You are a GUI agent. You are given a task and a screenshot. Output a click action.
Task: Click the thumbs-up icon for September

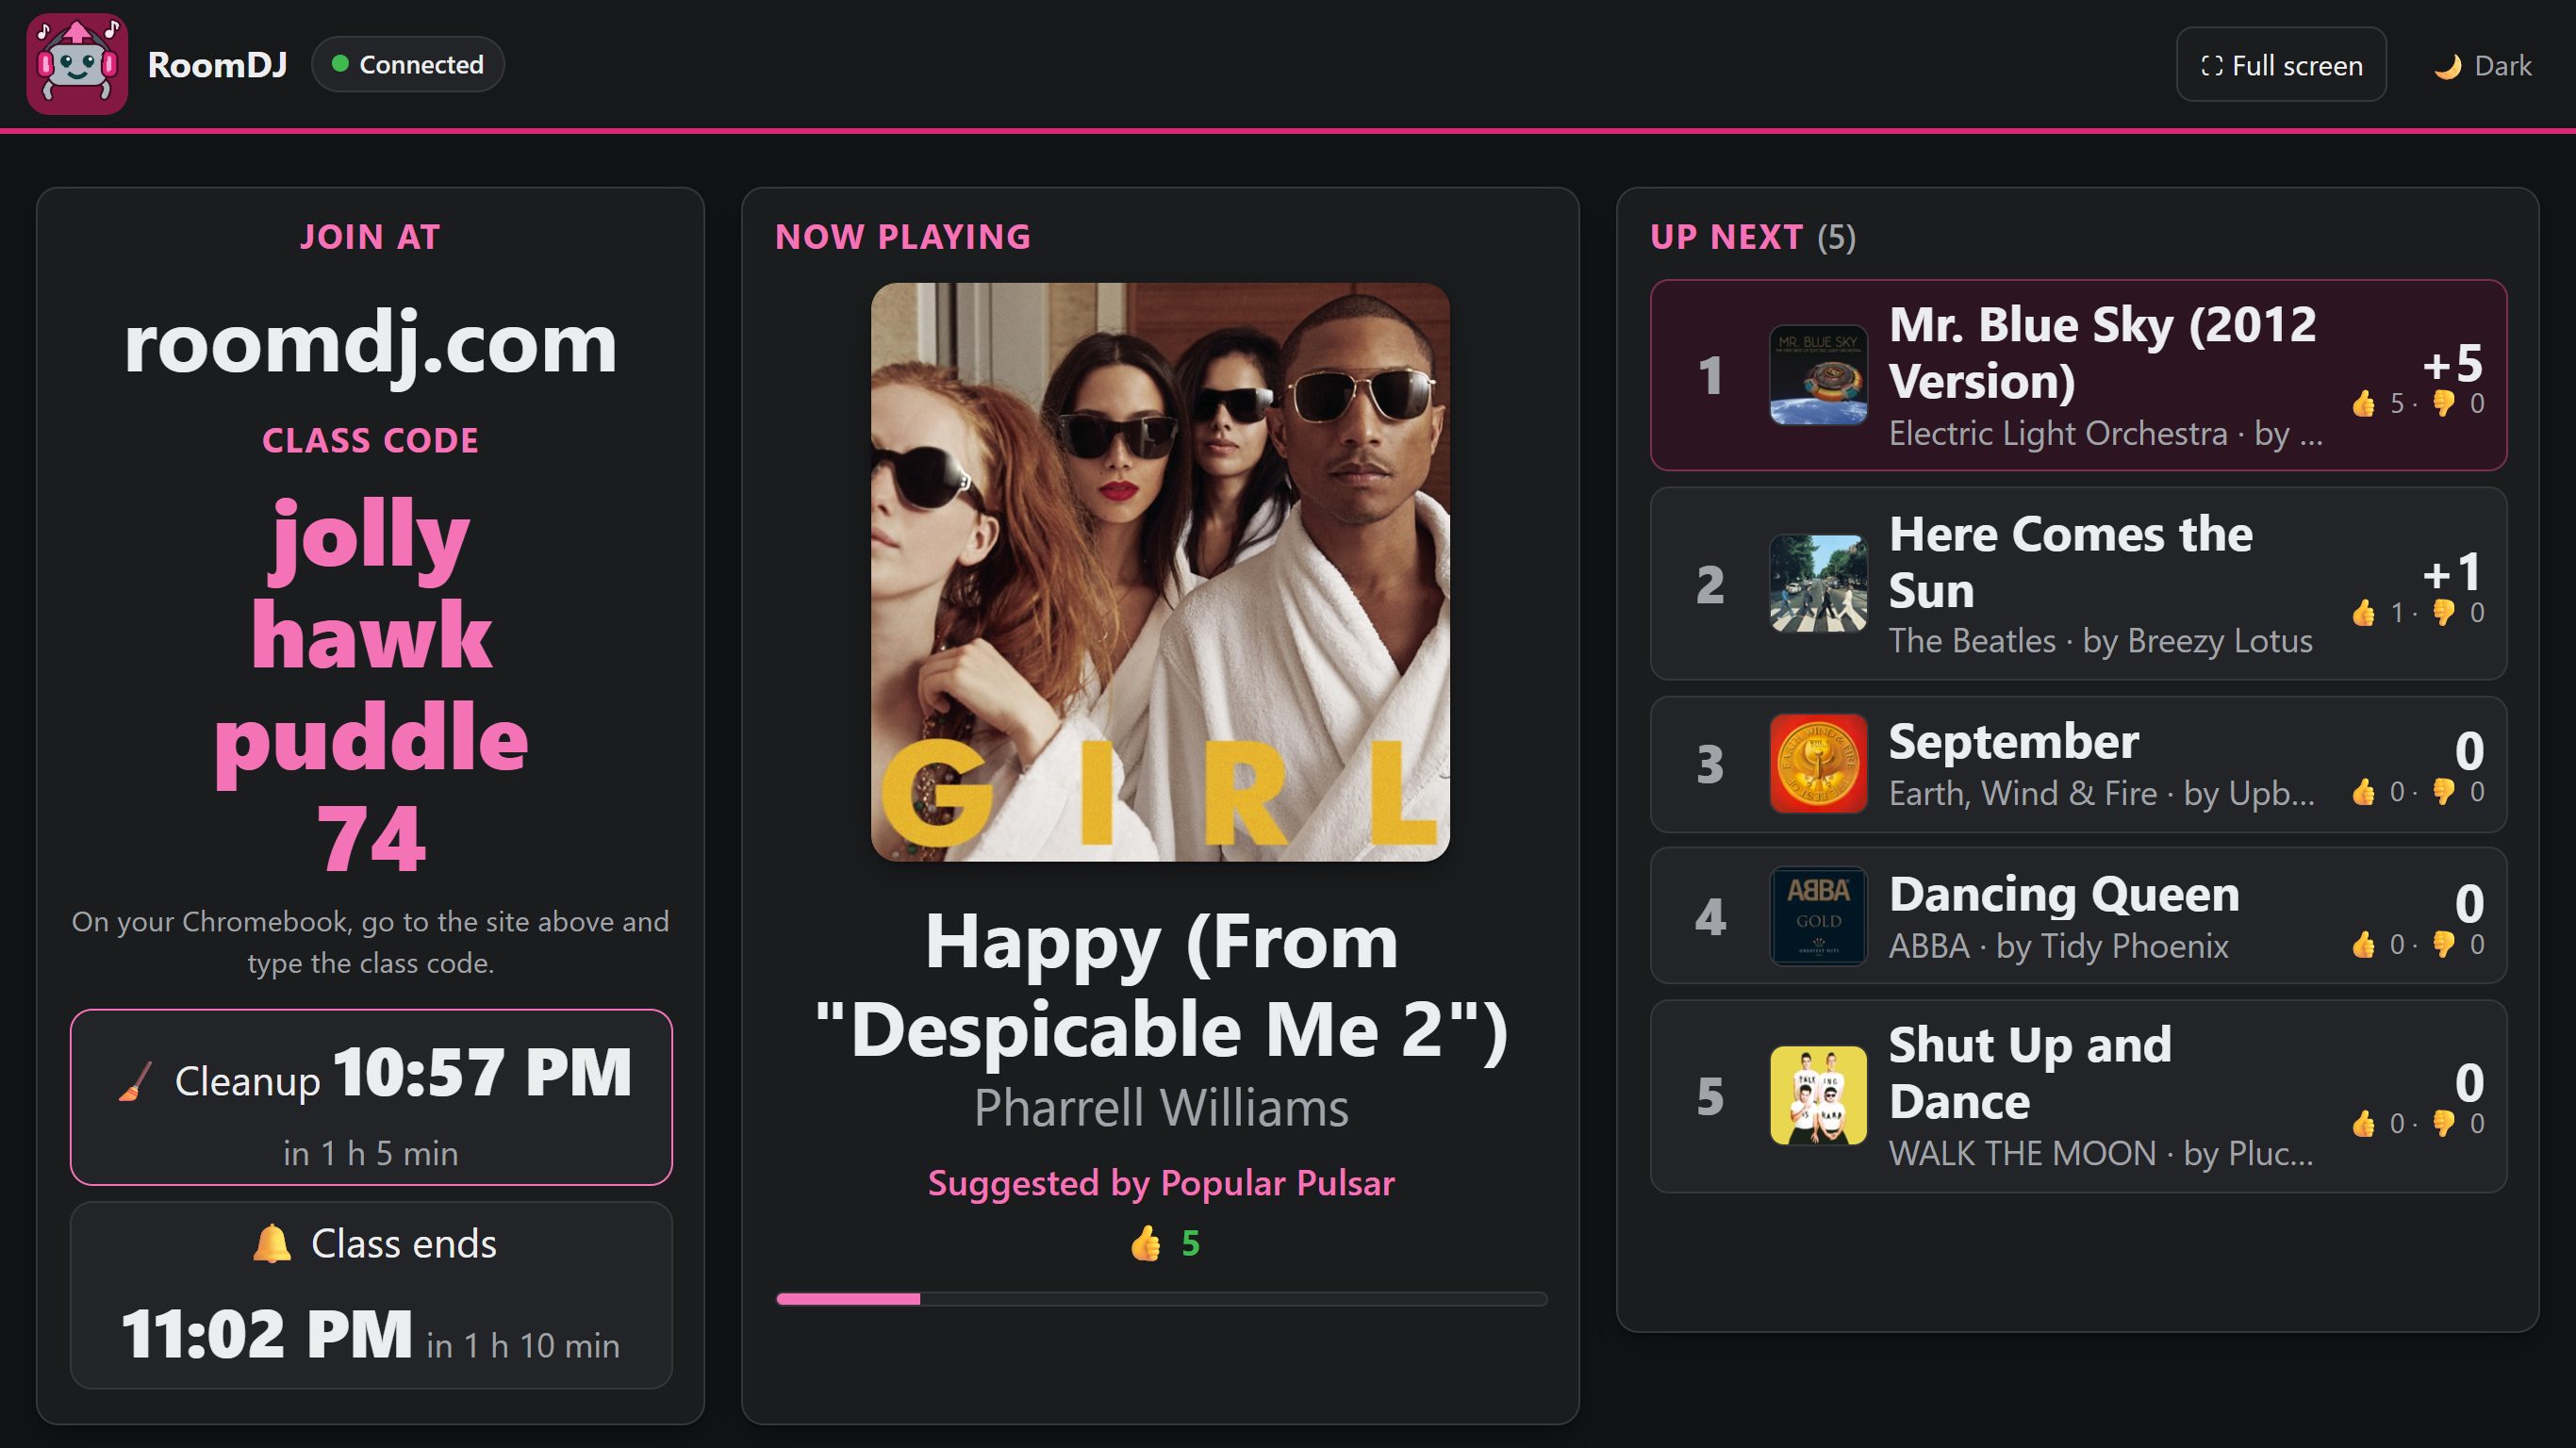(x=2363, y=792)
